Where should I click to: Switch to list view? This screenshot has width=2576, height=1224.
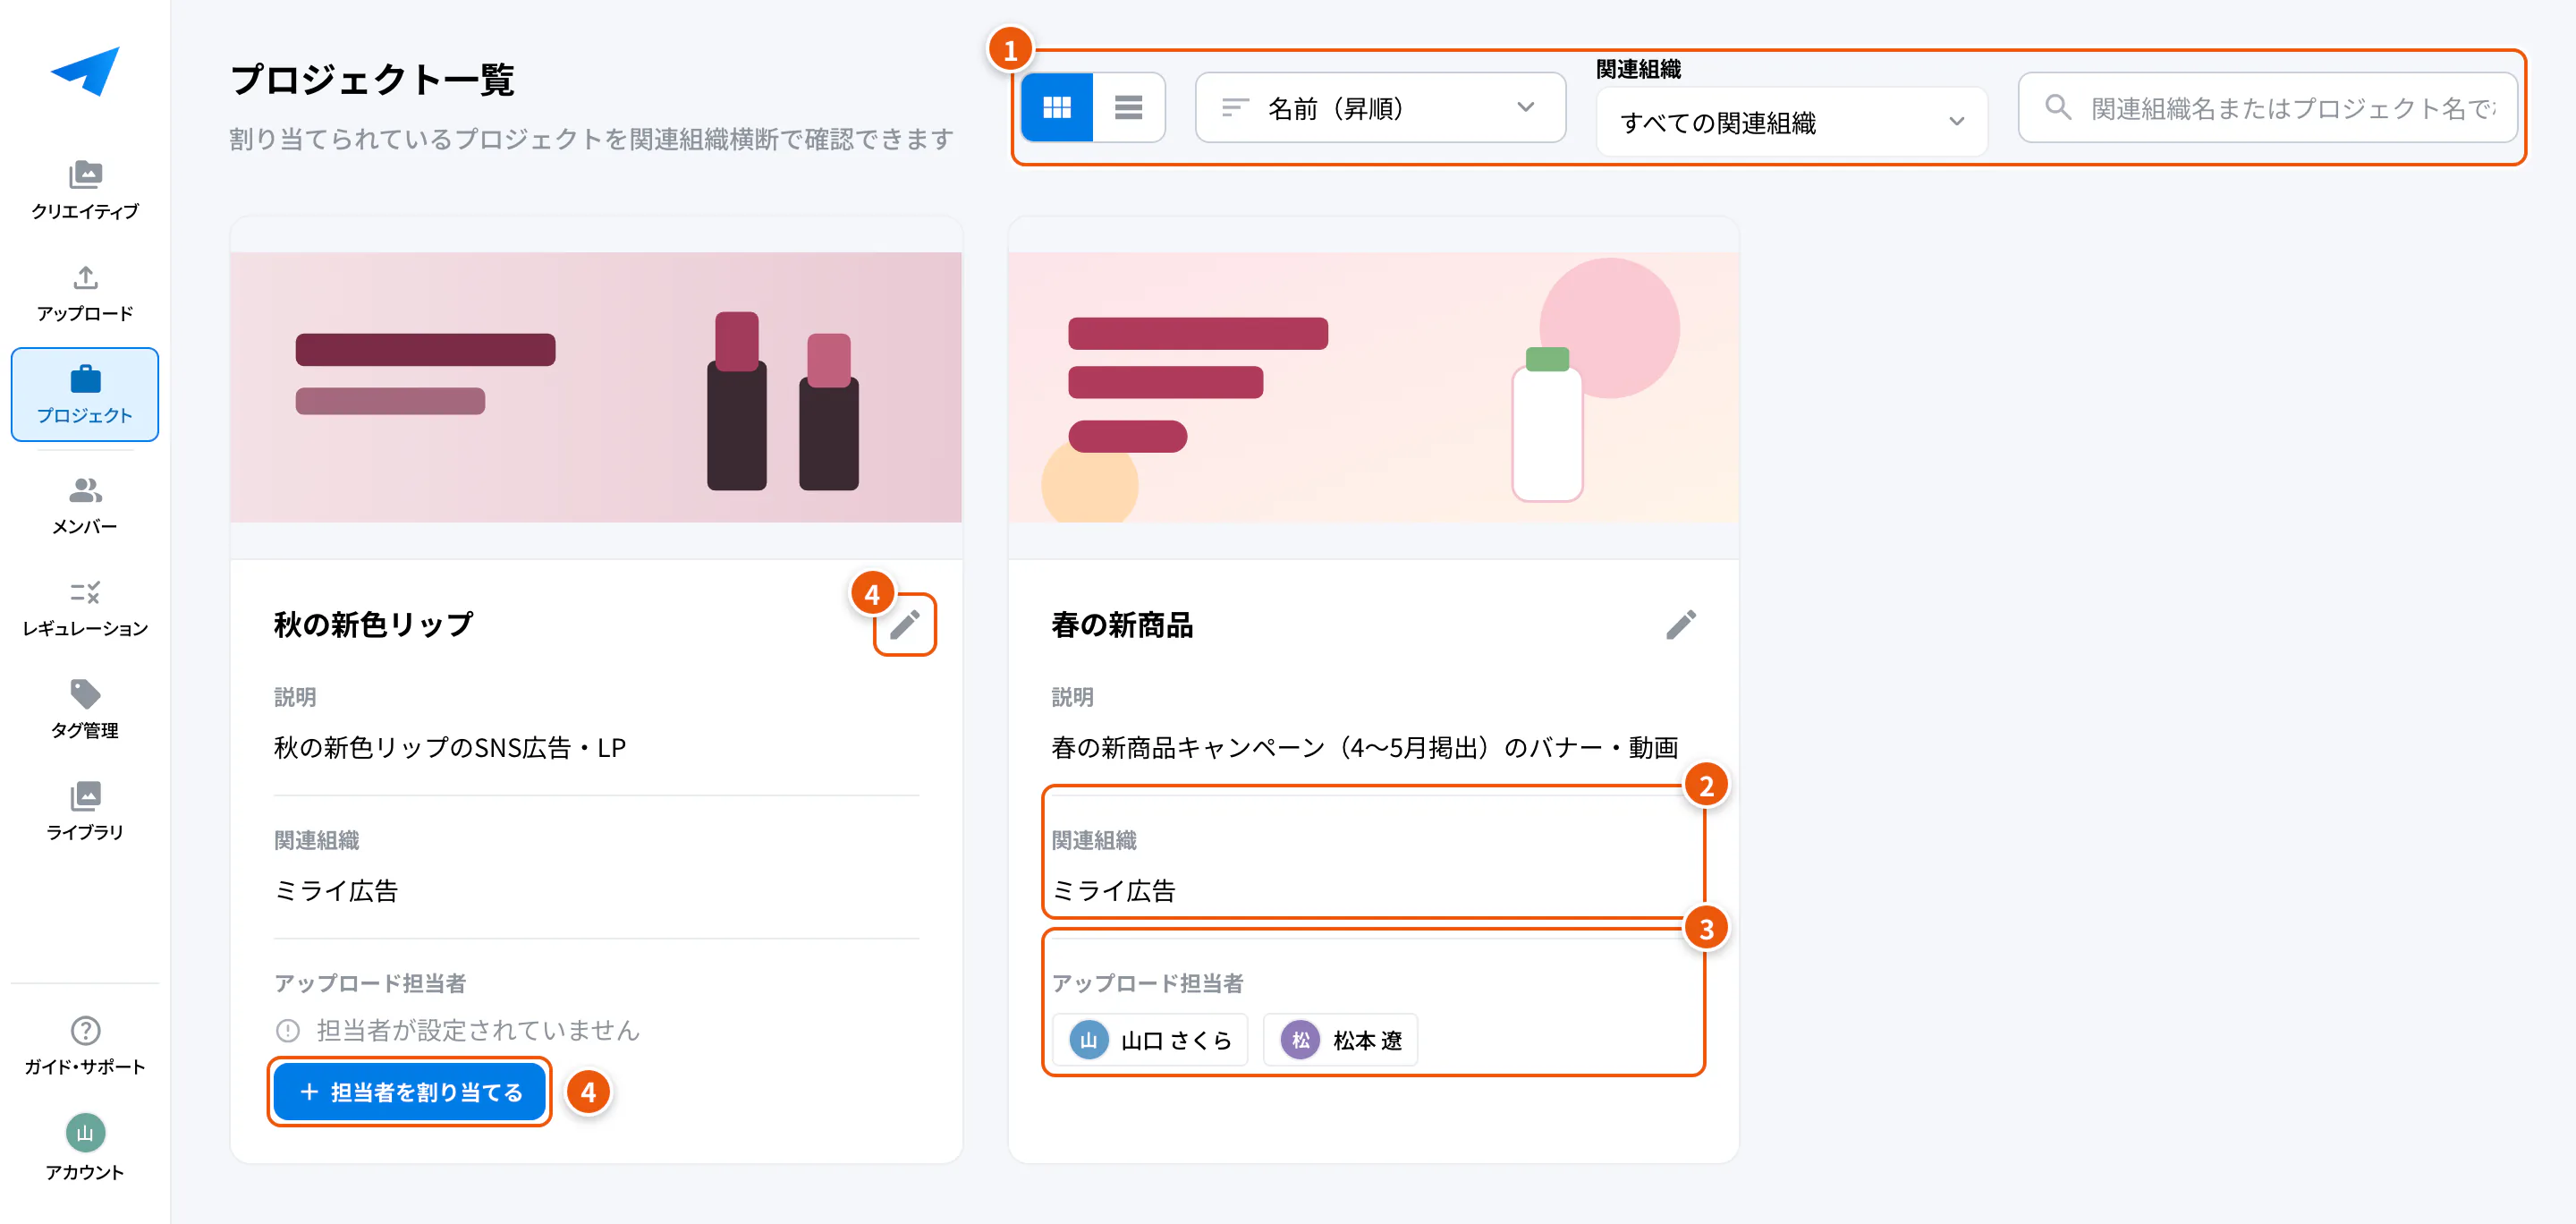1129,107
